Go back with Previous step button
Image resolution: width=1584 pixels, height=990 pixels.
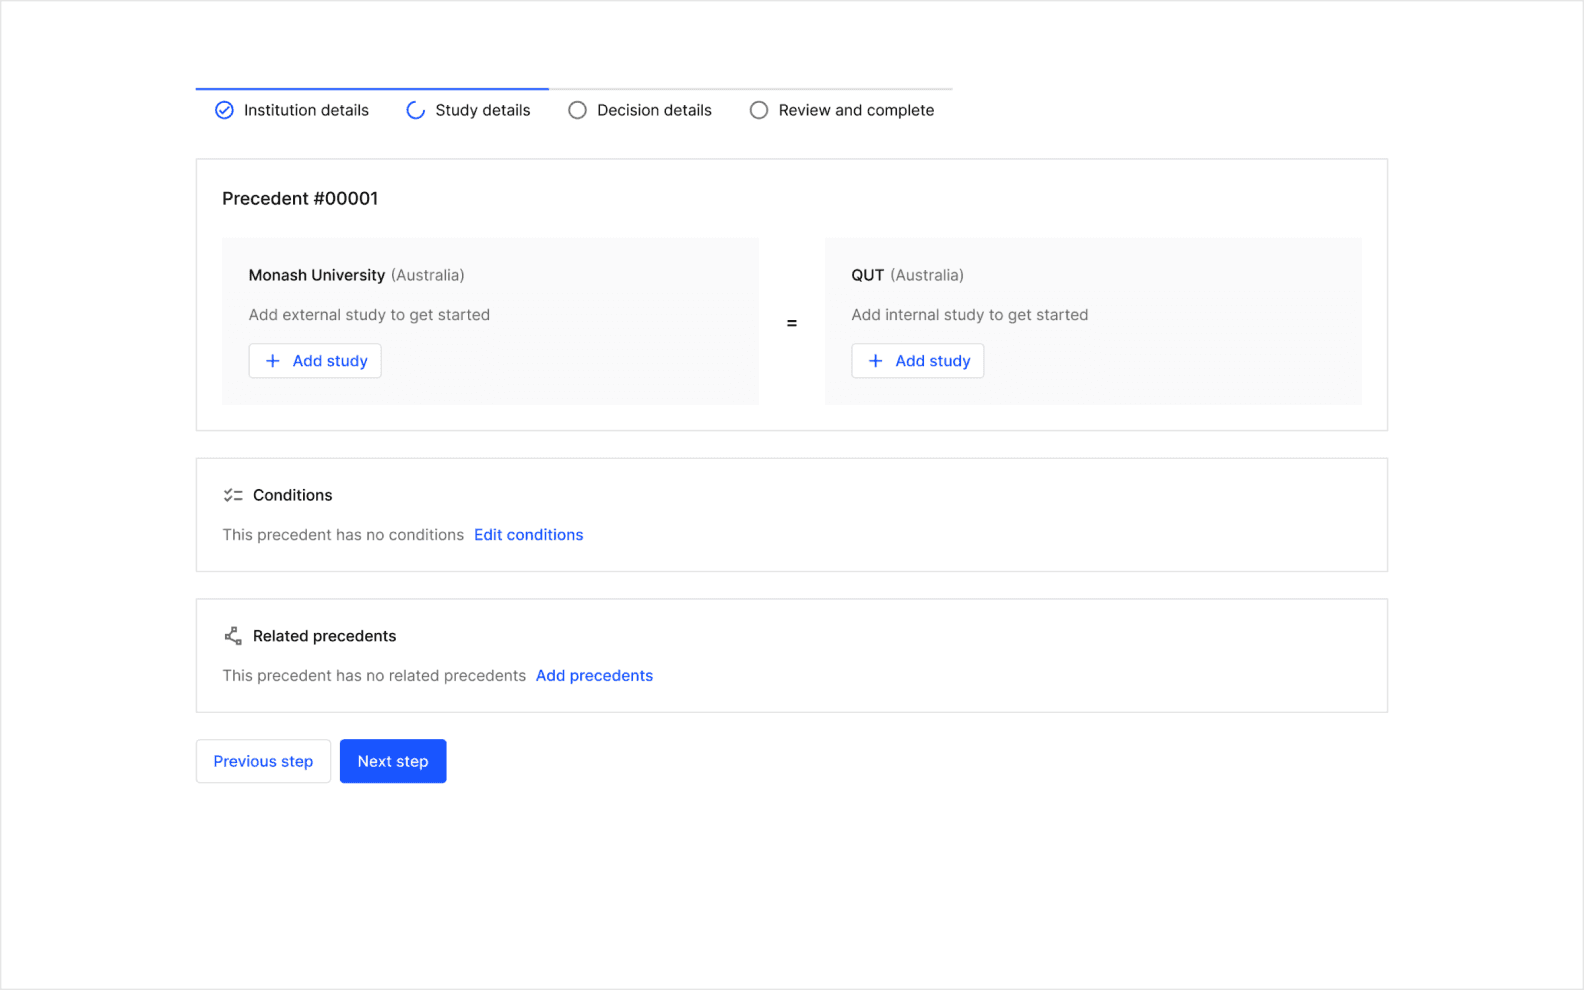click(263, 761)
